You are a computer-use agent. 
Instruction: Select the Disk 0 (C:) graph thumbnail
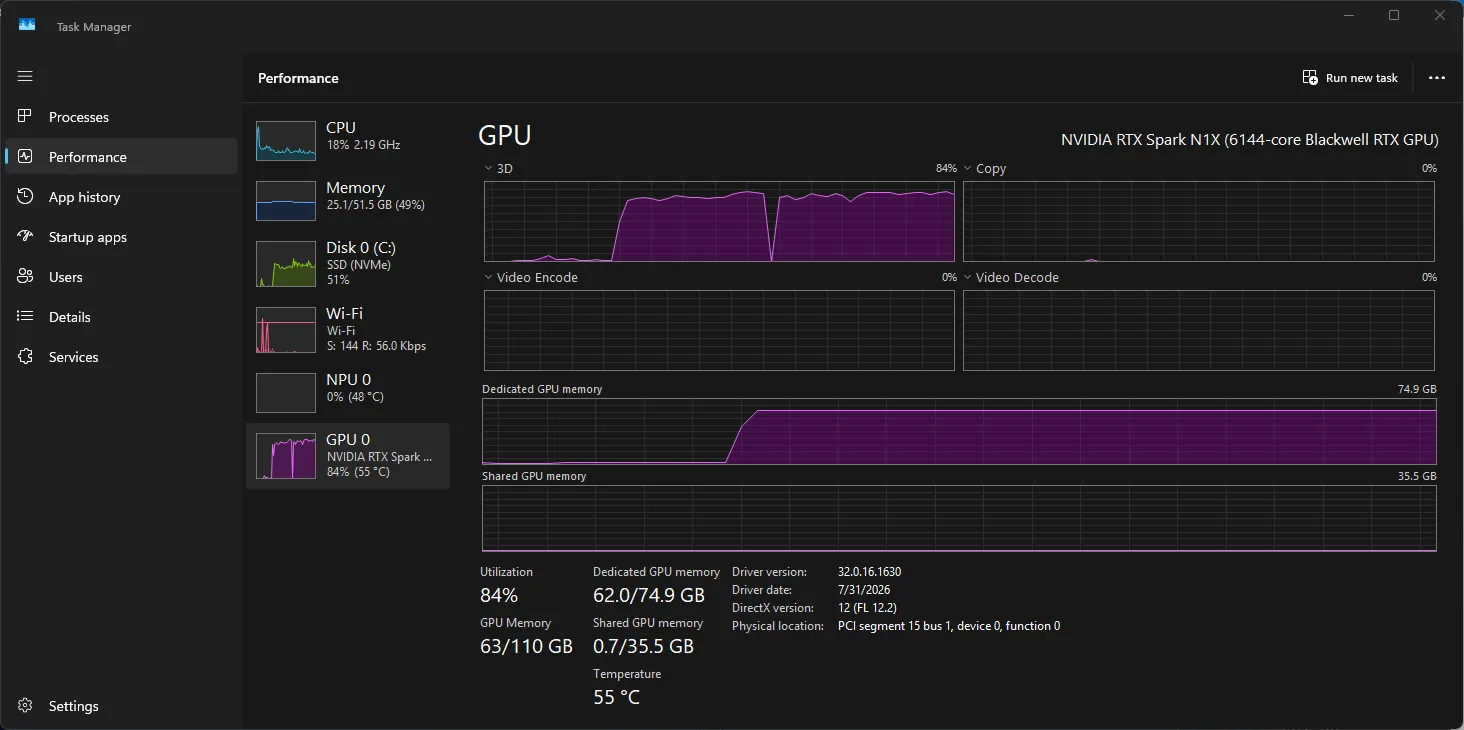pos(286,264)
